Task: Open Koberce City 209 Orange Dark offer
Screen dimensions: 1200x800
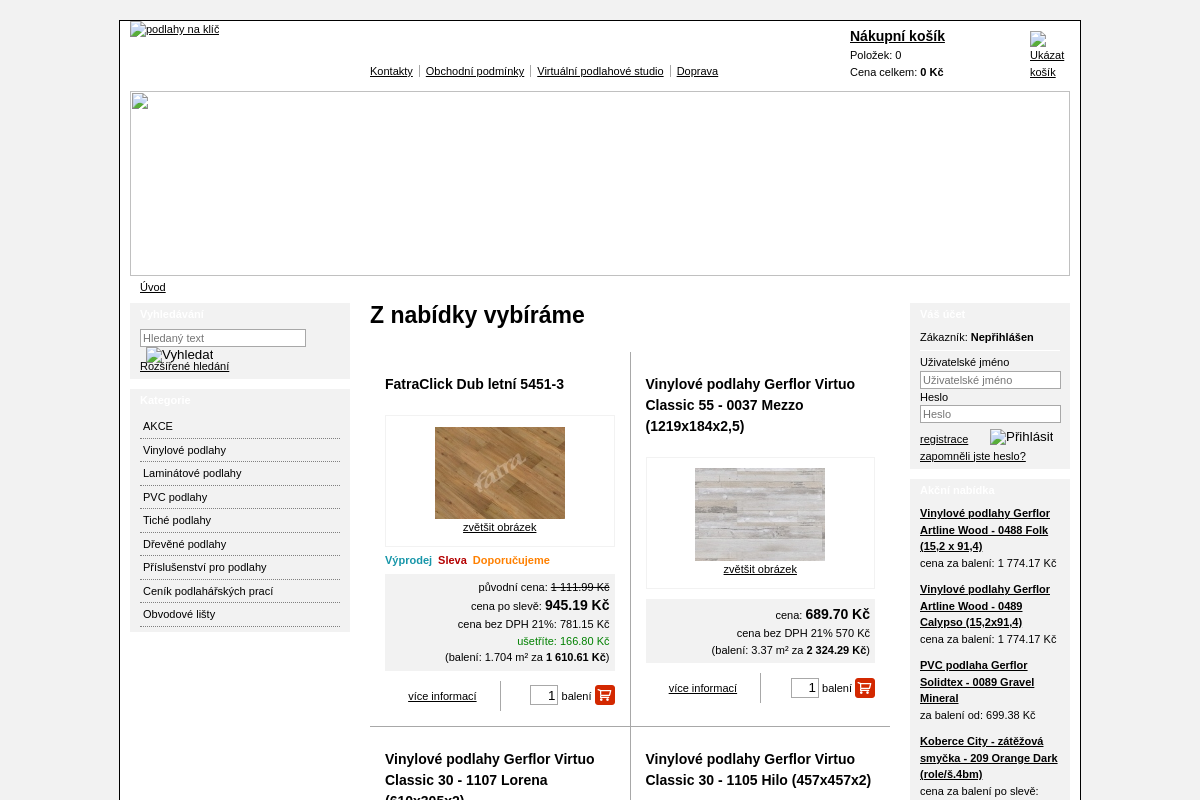Action: [988, 757]
